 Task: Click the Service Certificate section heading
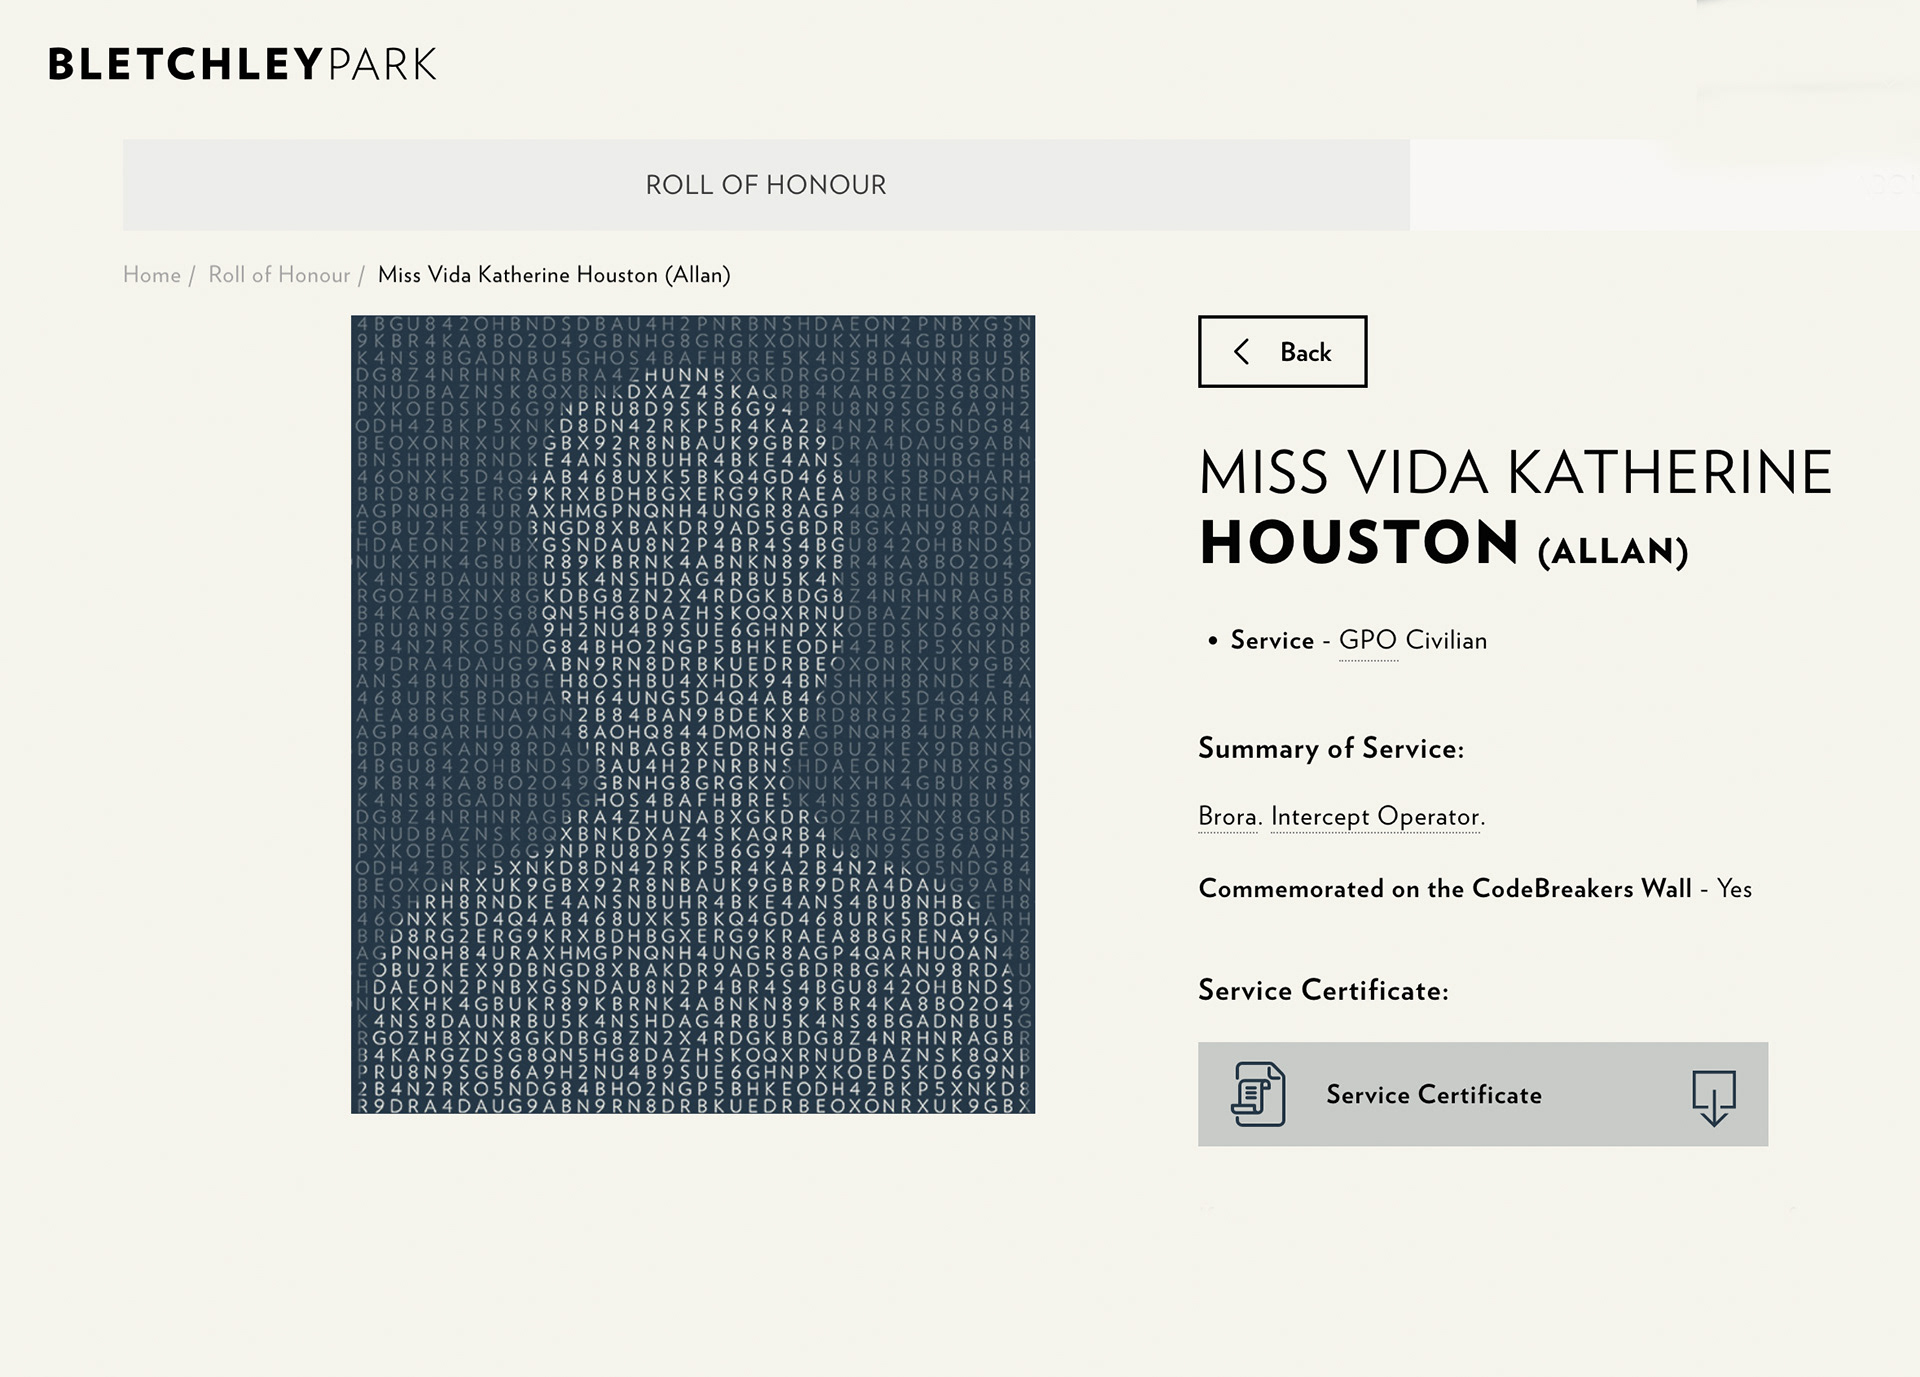tap(1323, 991)
